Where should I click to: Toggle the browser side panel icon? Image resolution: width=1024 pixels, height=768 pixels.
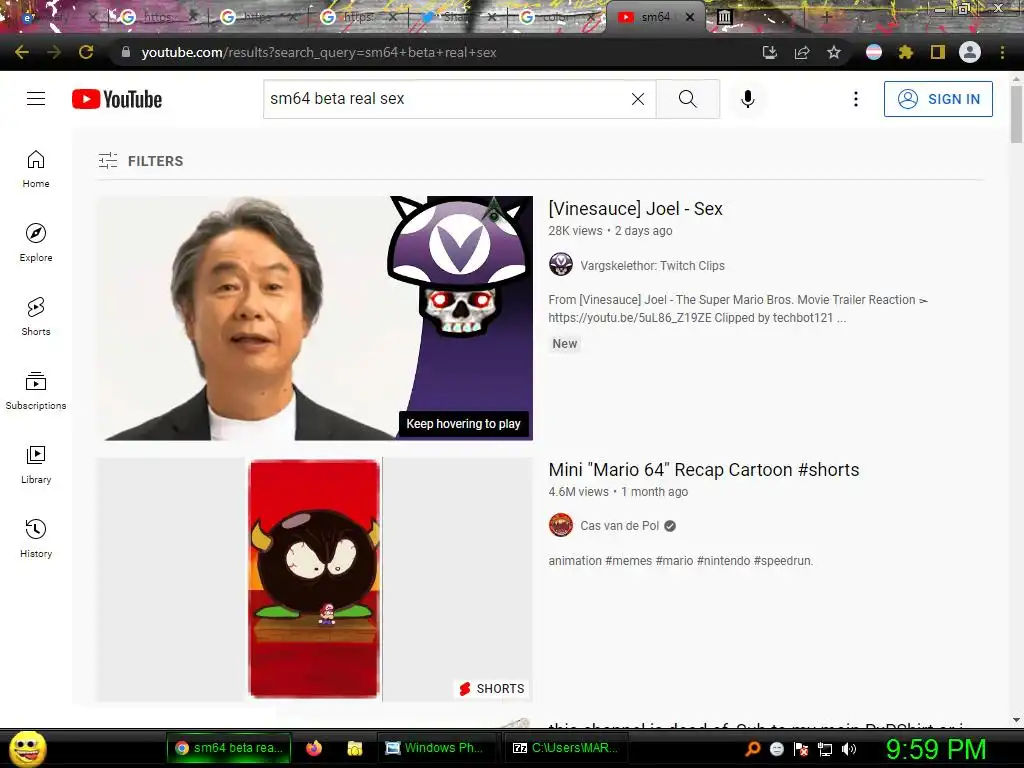[x=938, y=52]
